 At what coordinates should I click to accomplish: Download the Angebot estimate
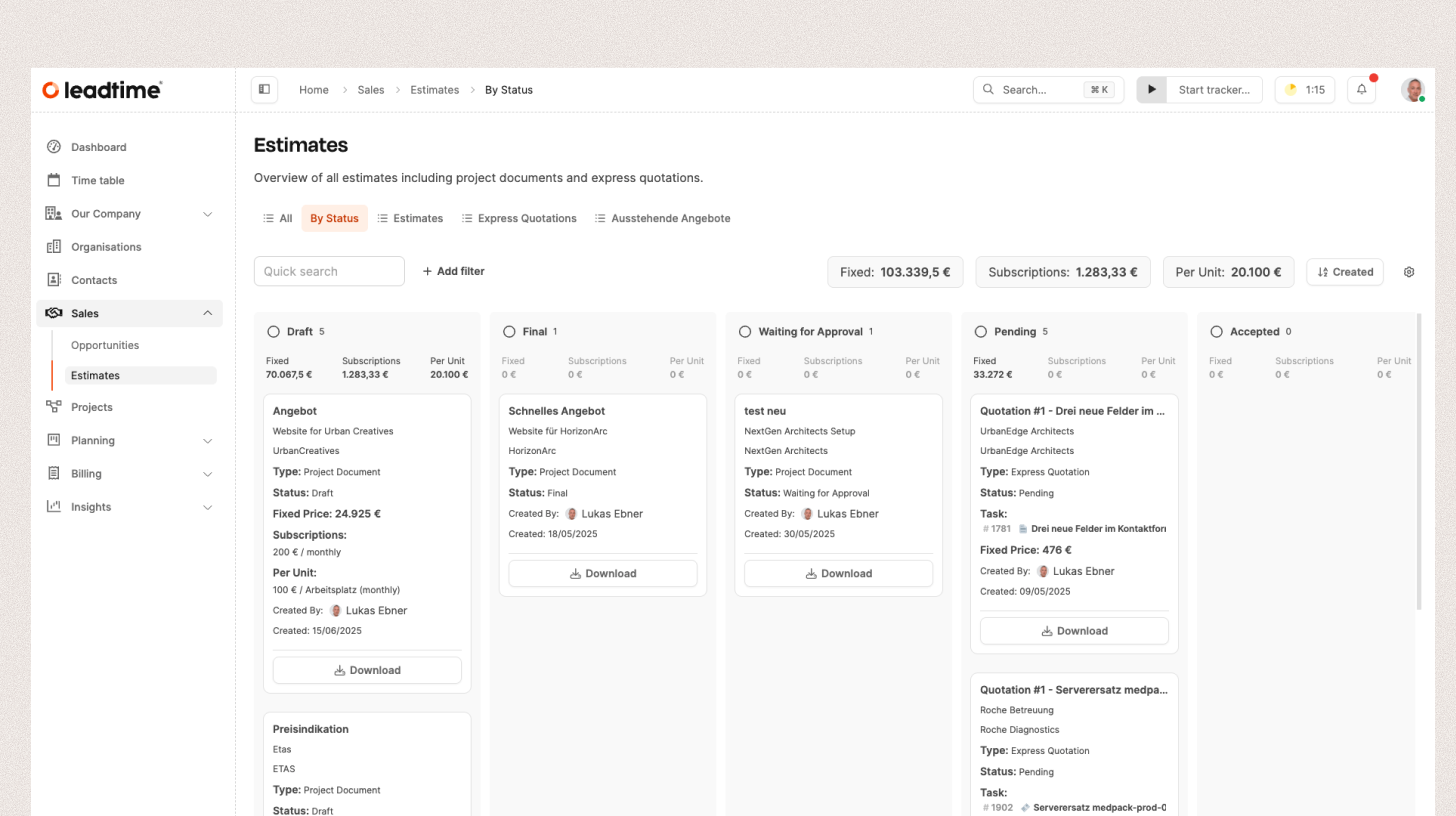click(x=367, y=670)
